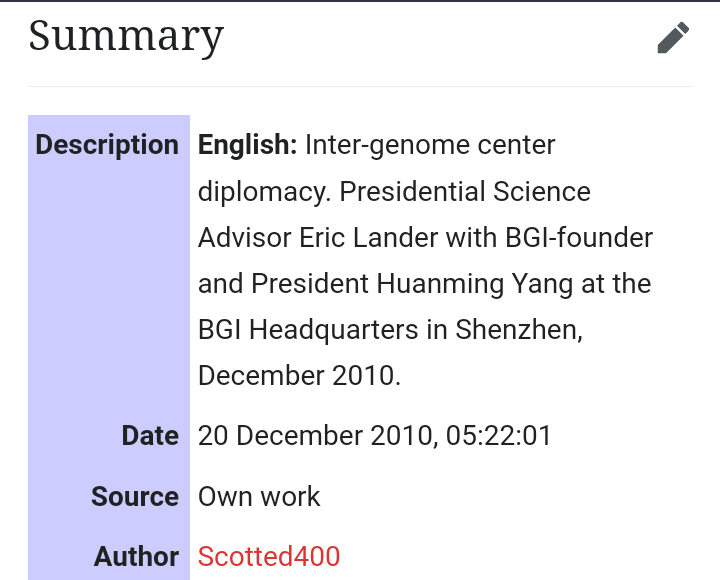Open the Scotted400 author link
720x580 pixels.
point(269,556)
